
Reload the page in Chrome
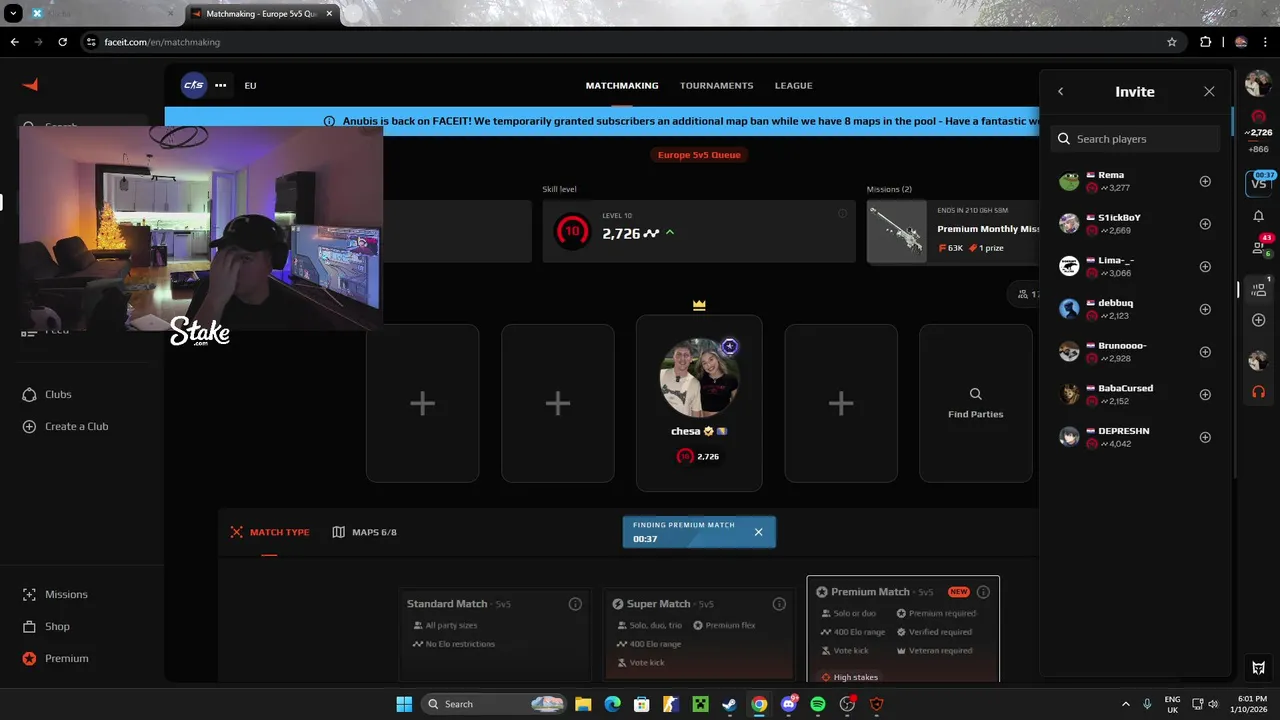(x=63, y=42)
